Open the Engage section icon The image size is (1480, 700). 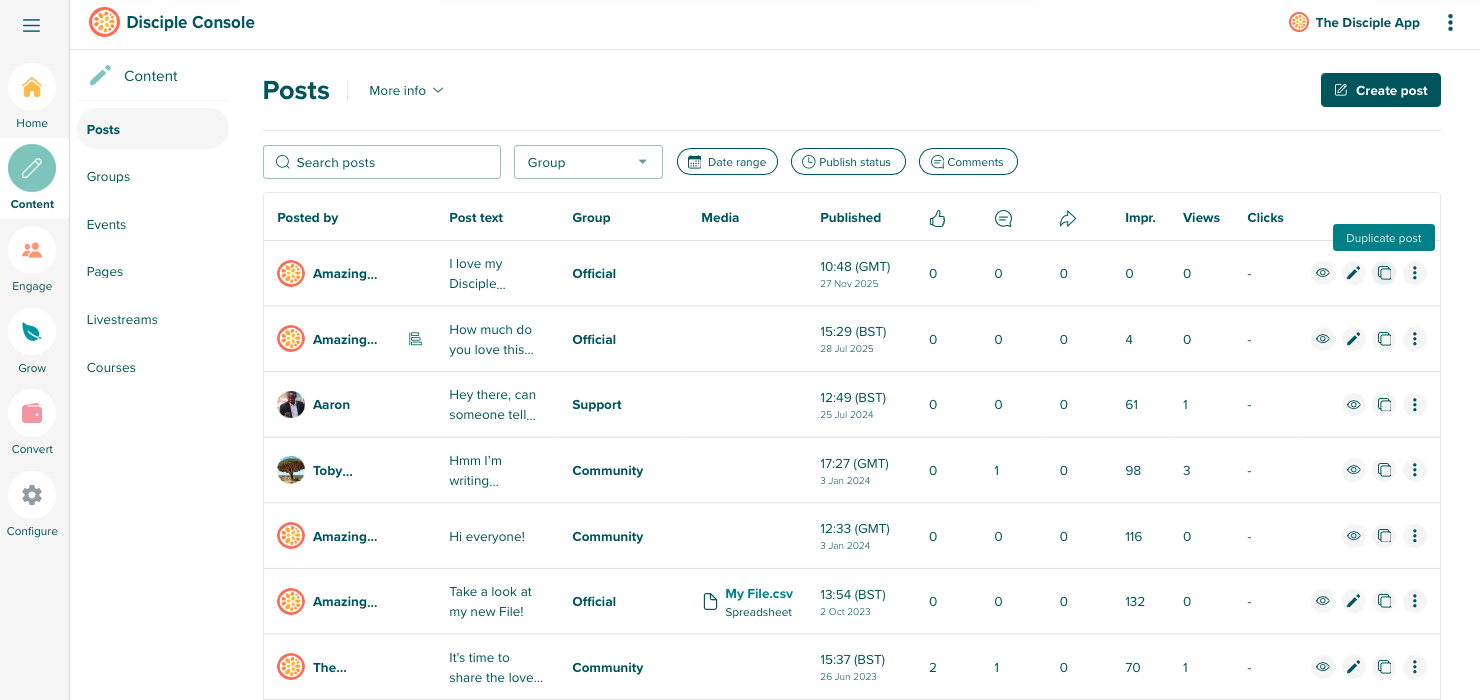(32, 251)
